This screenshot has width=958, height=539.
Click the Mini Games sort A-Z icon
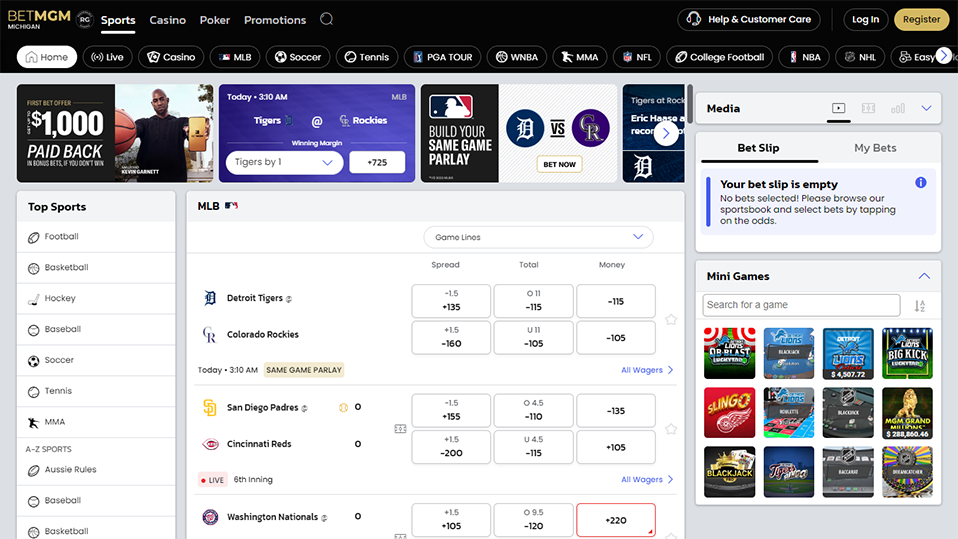point(920,306)
